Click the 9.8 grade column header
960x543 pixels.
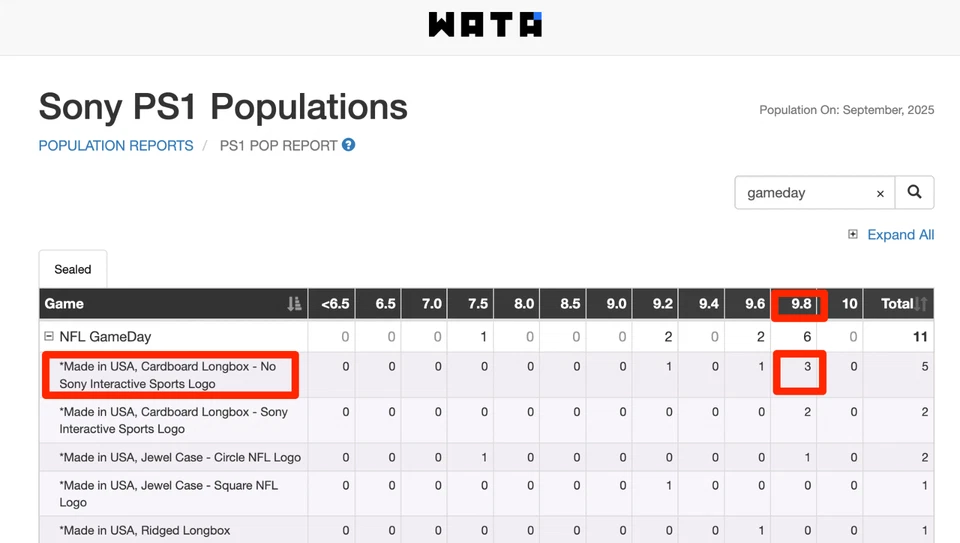pyautogui.click(x=801, y=304)
